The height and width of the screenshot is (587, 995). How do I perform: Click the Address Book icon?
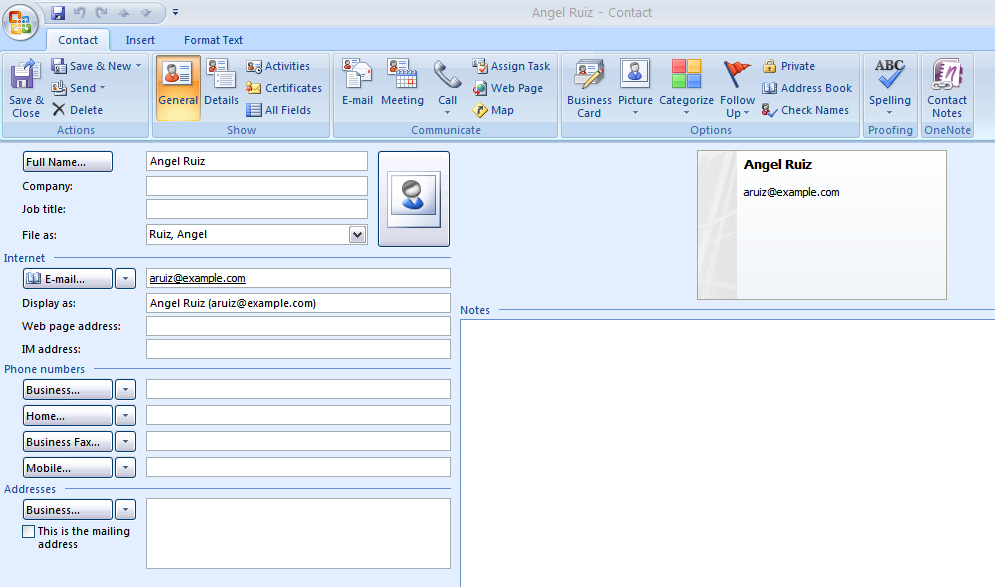[770, 88]
